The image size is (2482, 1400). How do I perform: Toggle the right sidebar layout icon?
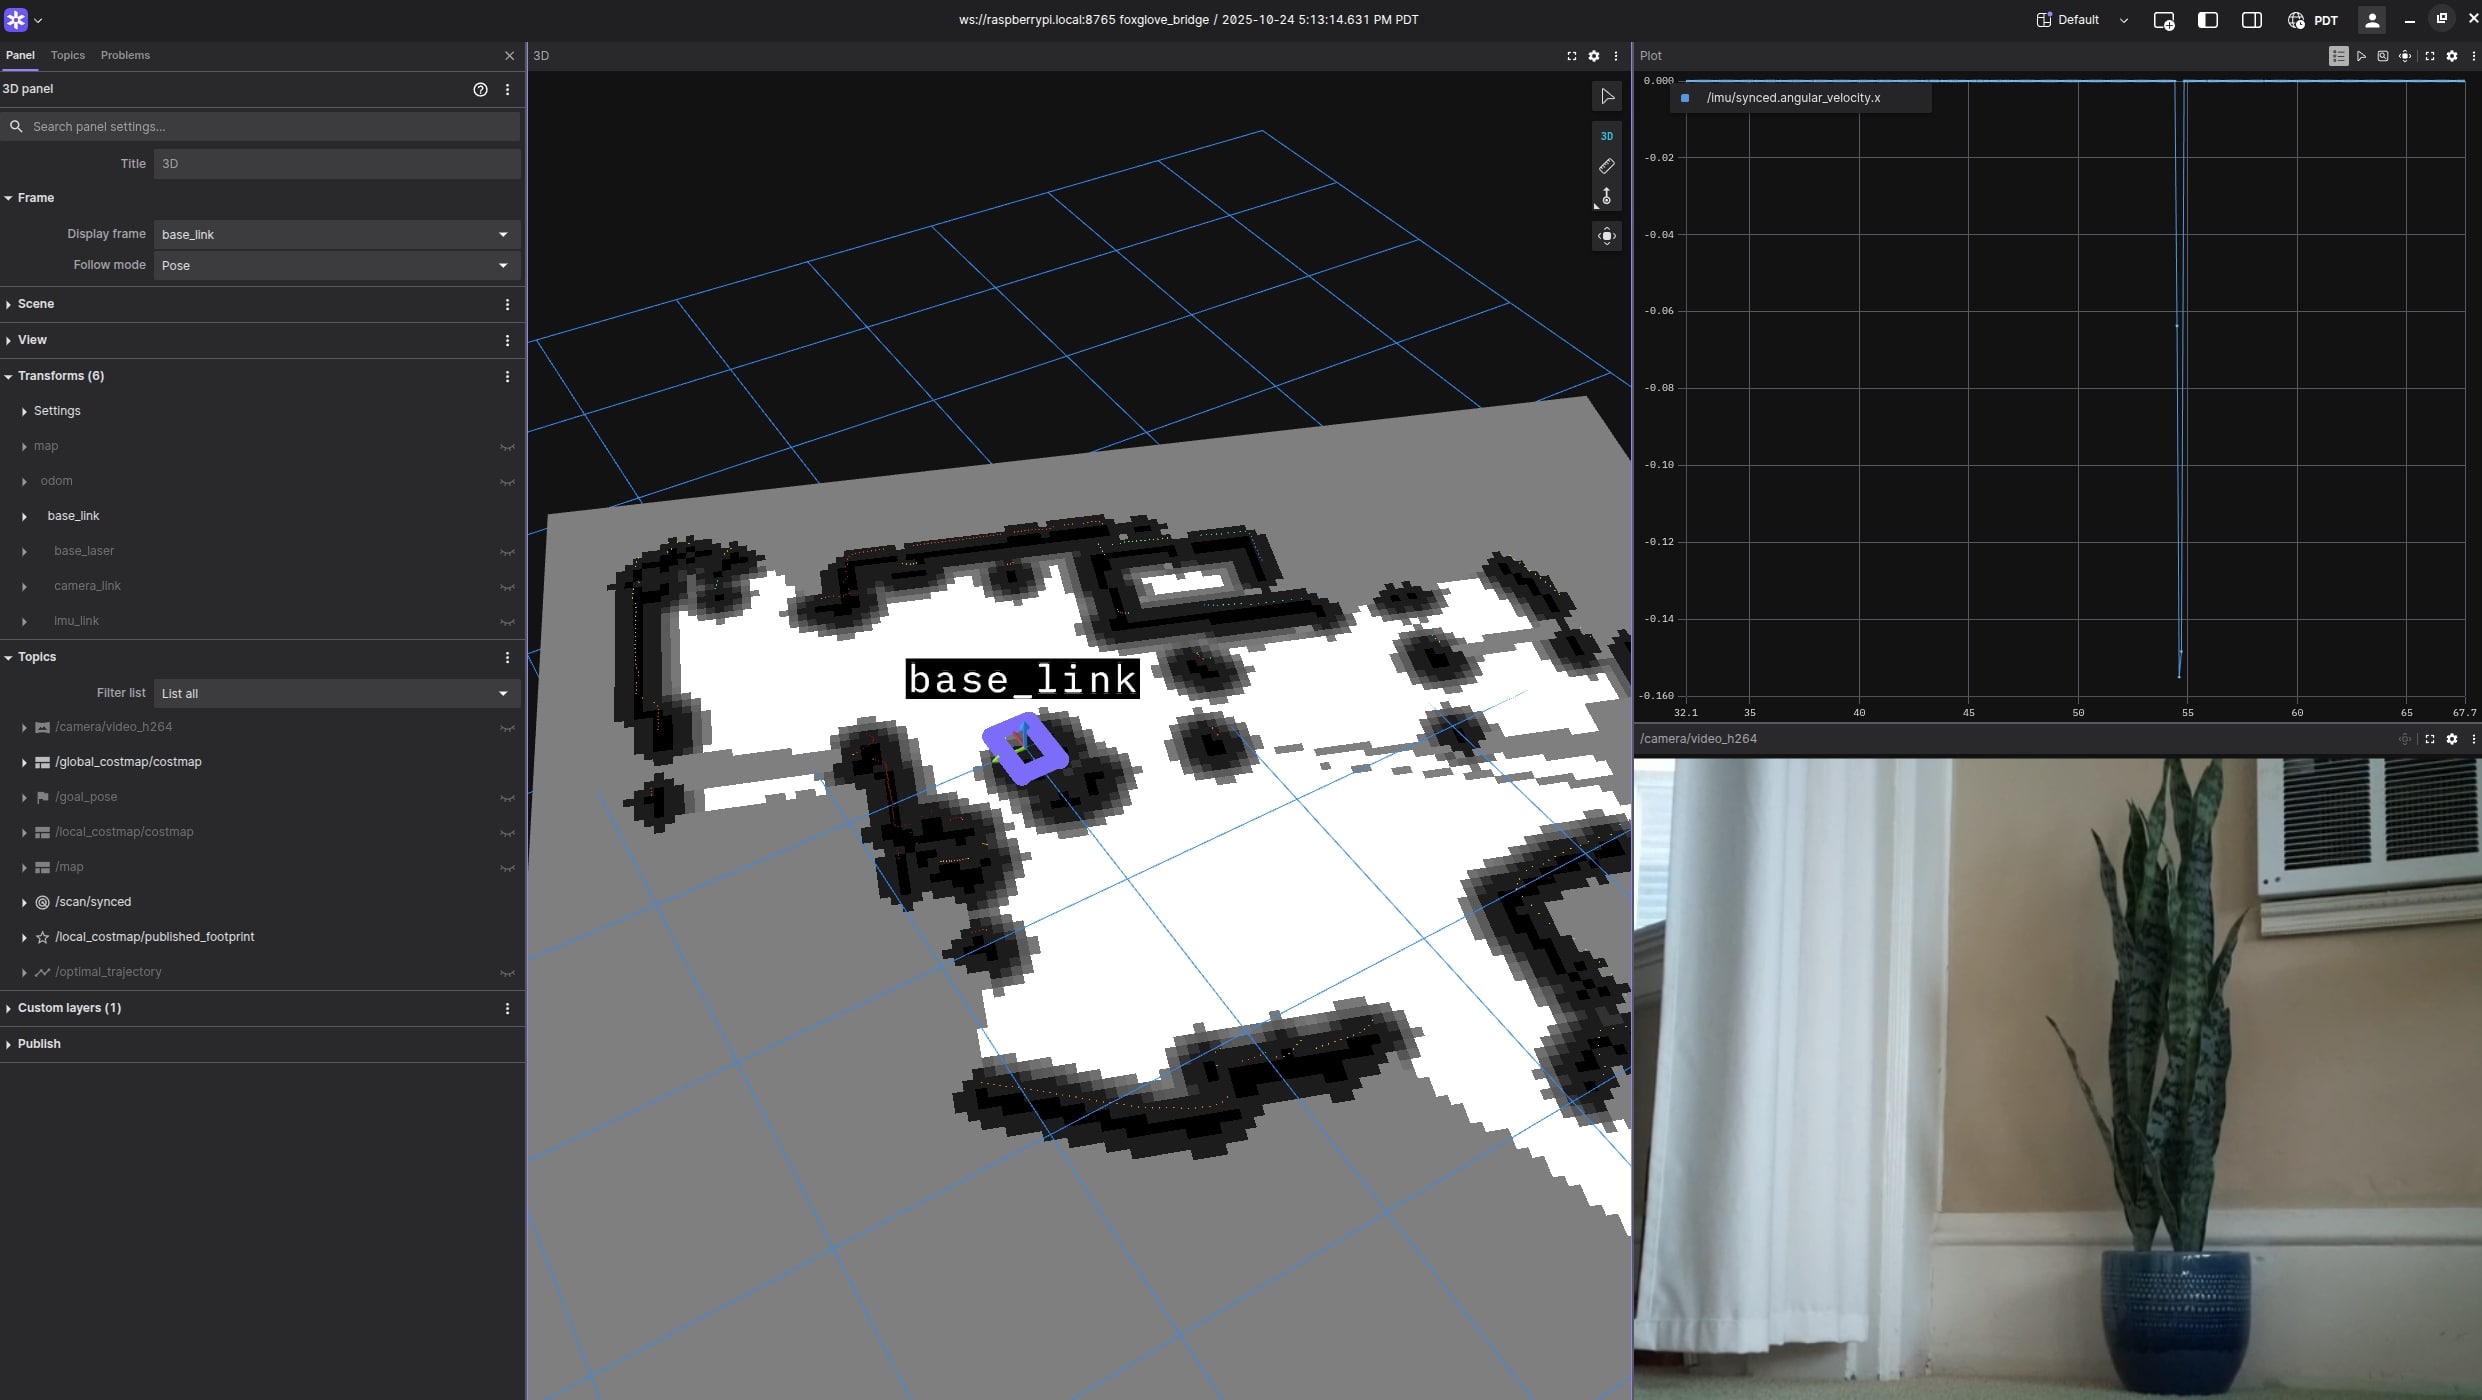click(x=2252, y=20)
